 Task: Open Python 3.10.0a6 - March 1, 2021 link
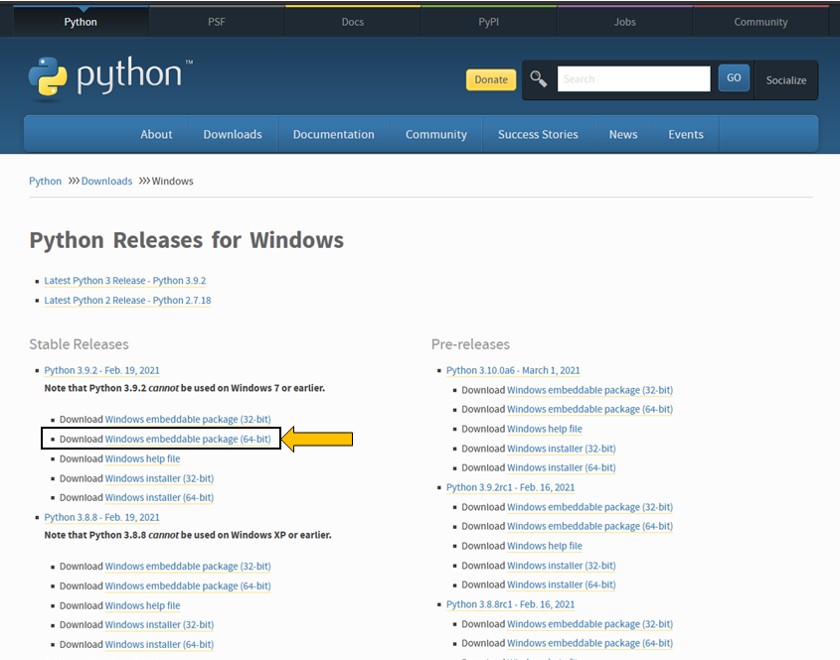(513, 370)
